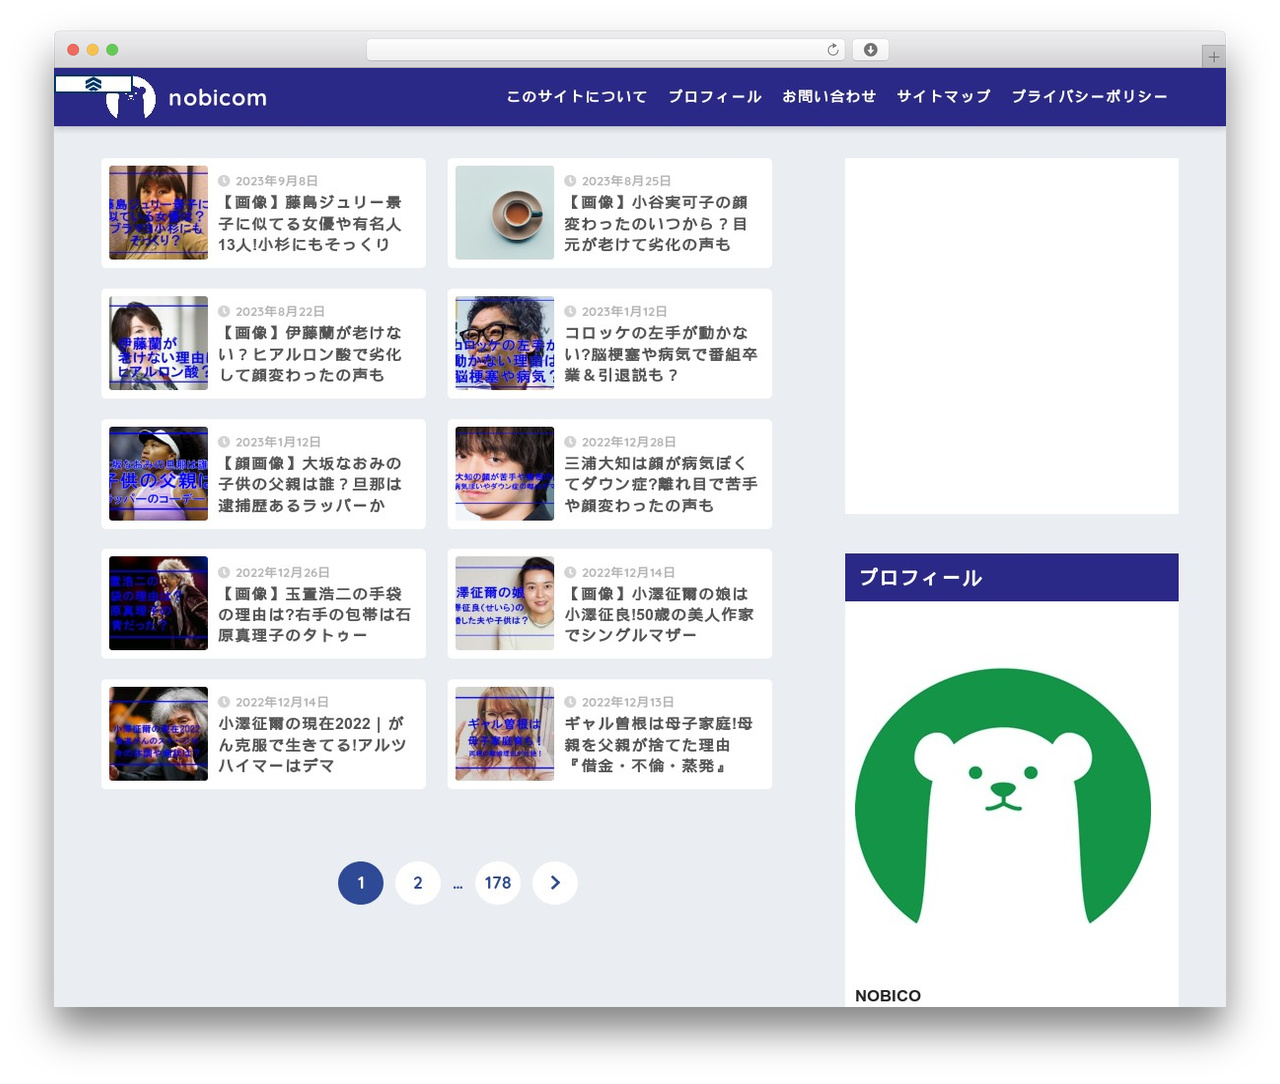Click the nobicom site logo icon

point(131,97)
